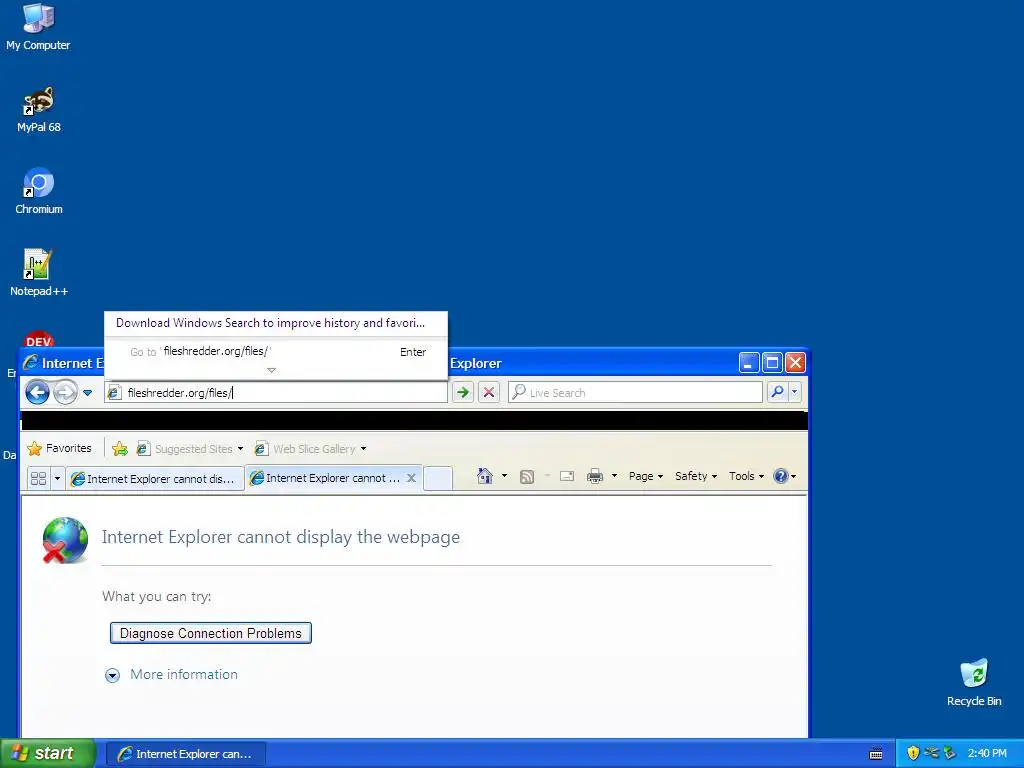Open tab list dropdown arrow
Viewport: 1024px width, 768px height.
tap(57, 478)
